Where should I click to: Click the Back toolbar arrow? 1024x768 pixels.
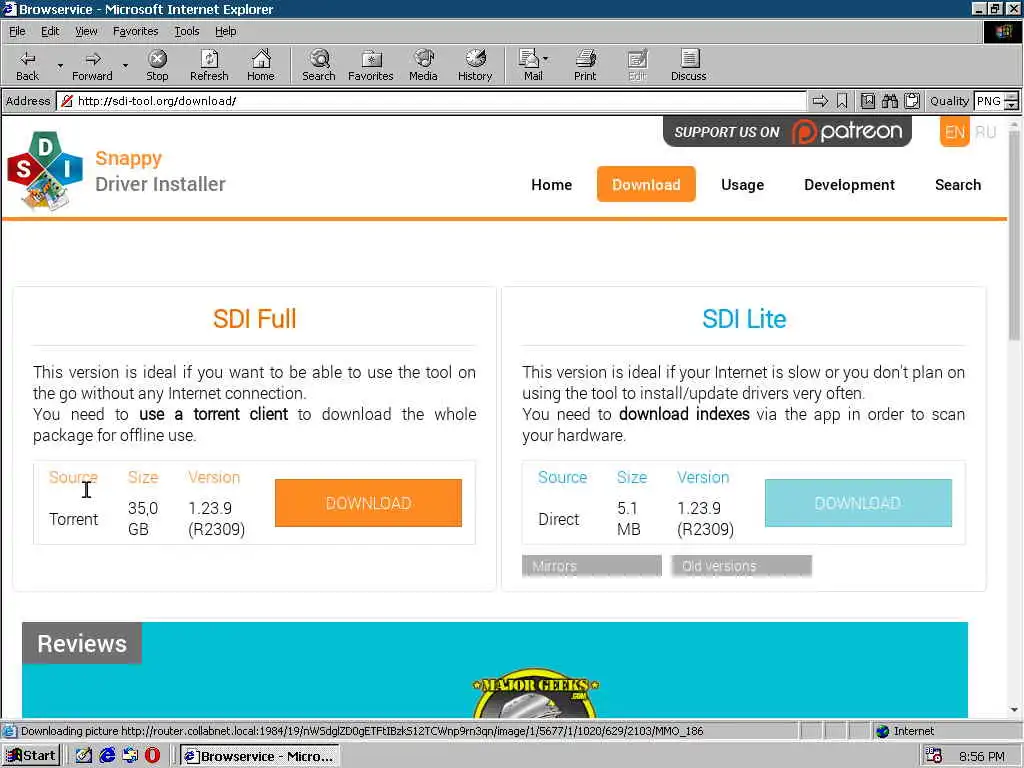(27, 65)
